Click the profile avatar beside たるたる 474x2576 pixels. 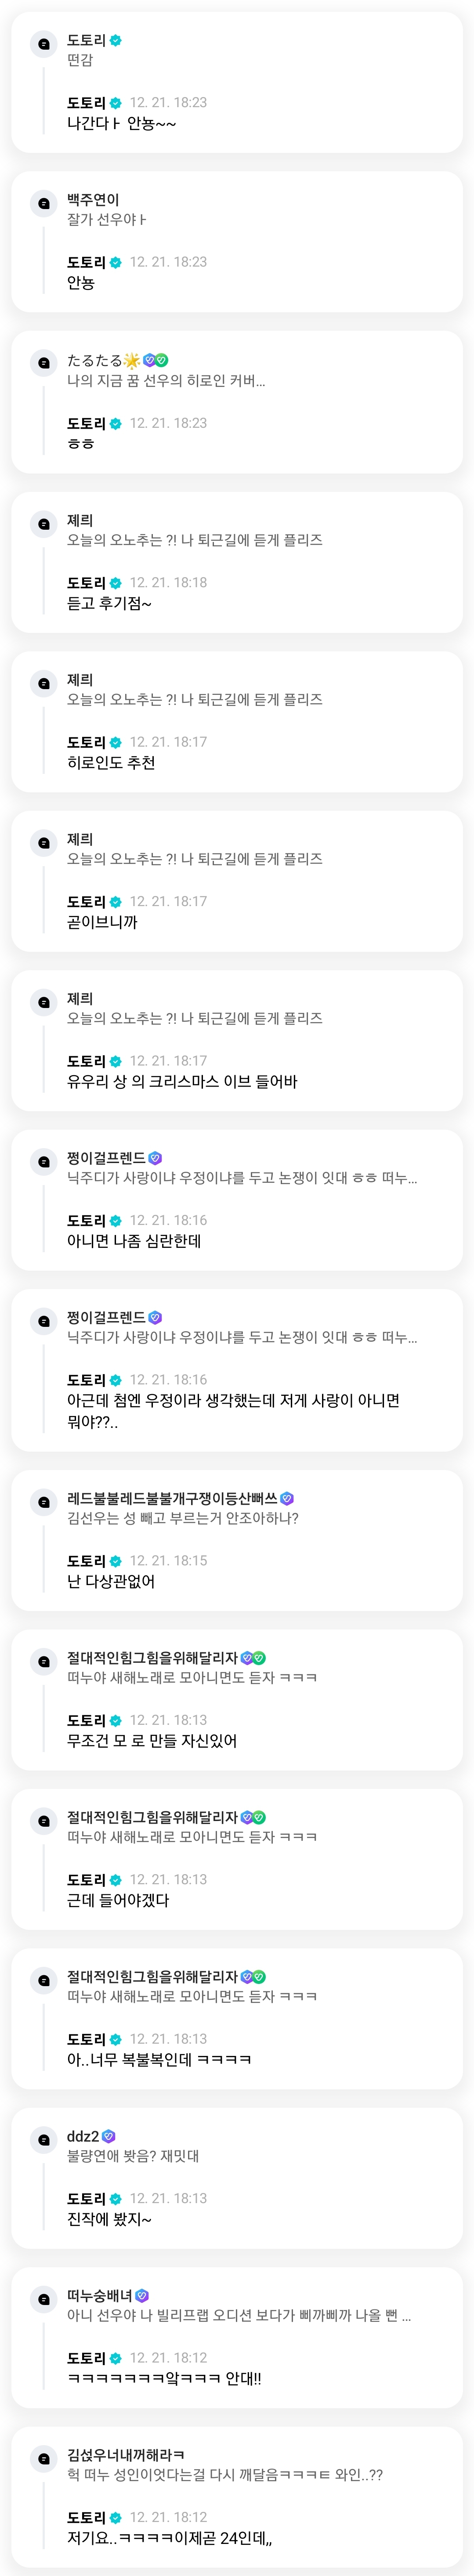[x=43, y=363]
